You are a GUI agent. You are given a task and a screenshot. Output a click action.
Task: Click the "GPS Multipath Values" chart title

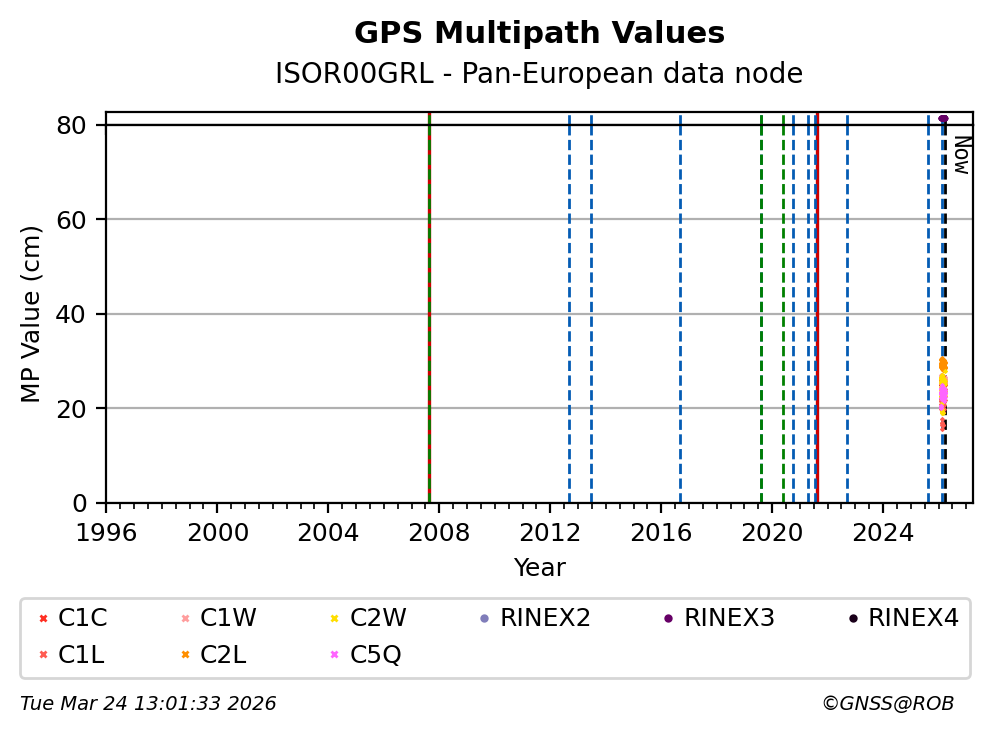point(539,34)
